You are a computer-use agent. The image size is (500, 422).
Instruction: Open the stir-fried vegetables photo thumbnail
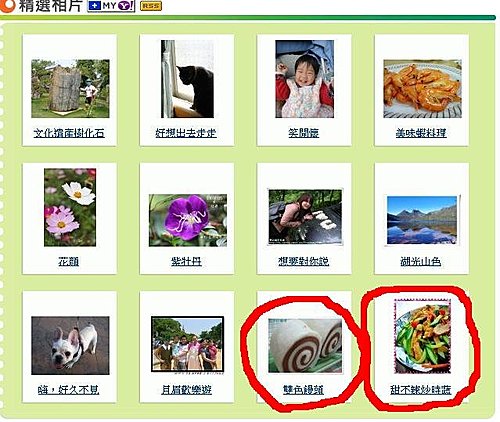pos(422,336)
